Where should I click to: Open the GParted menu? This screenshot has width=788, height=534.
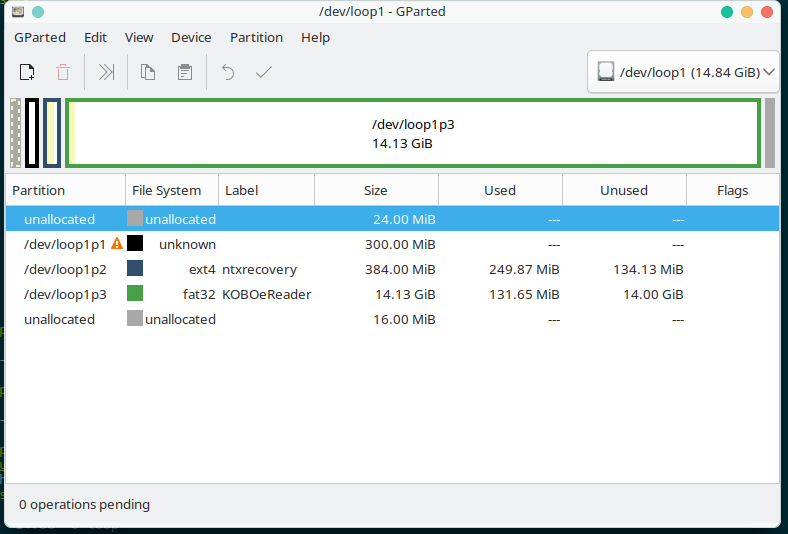pyautogui.click(x=40, y=37)
